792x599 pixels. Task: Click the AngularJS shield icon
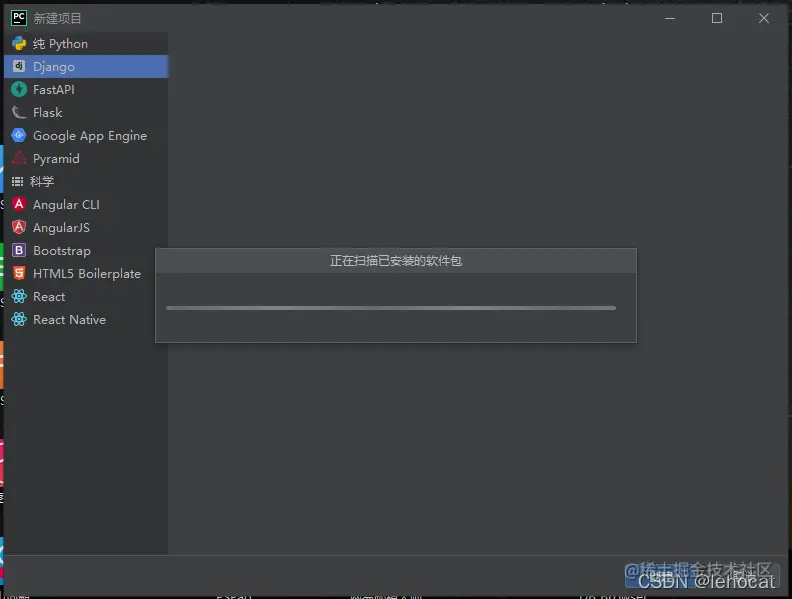(x=19, y=227)
